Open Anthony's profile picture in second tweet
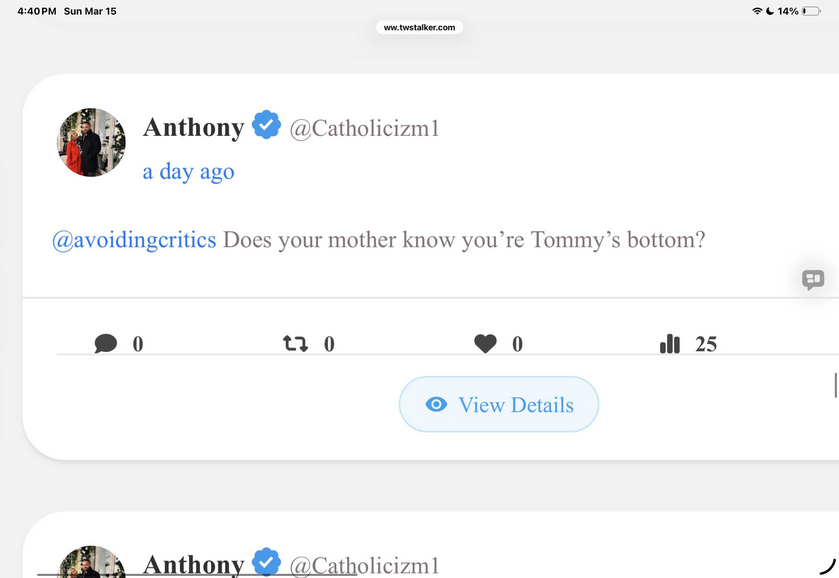Viewport: 839px width, 578px height. coord(91,562)
